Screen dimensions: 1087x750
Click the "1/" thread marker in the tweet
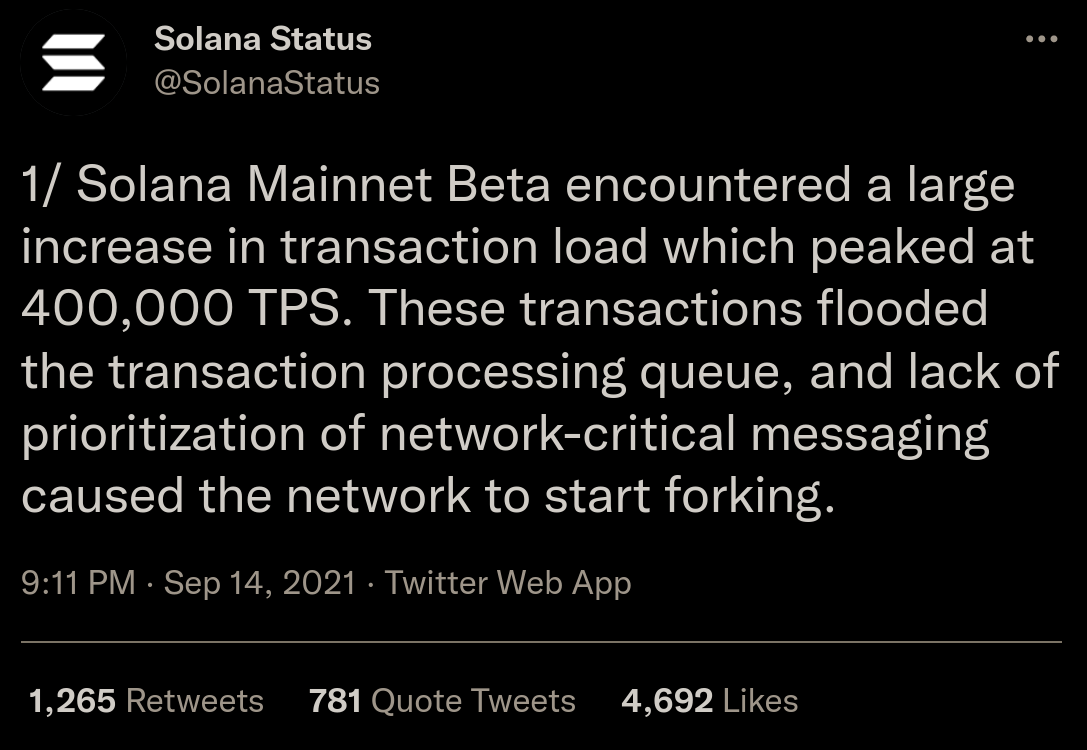coord(43,187)
